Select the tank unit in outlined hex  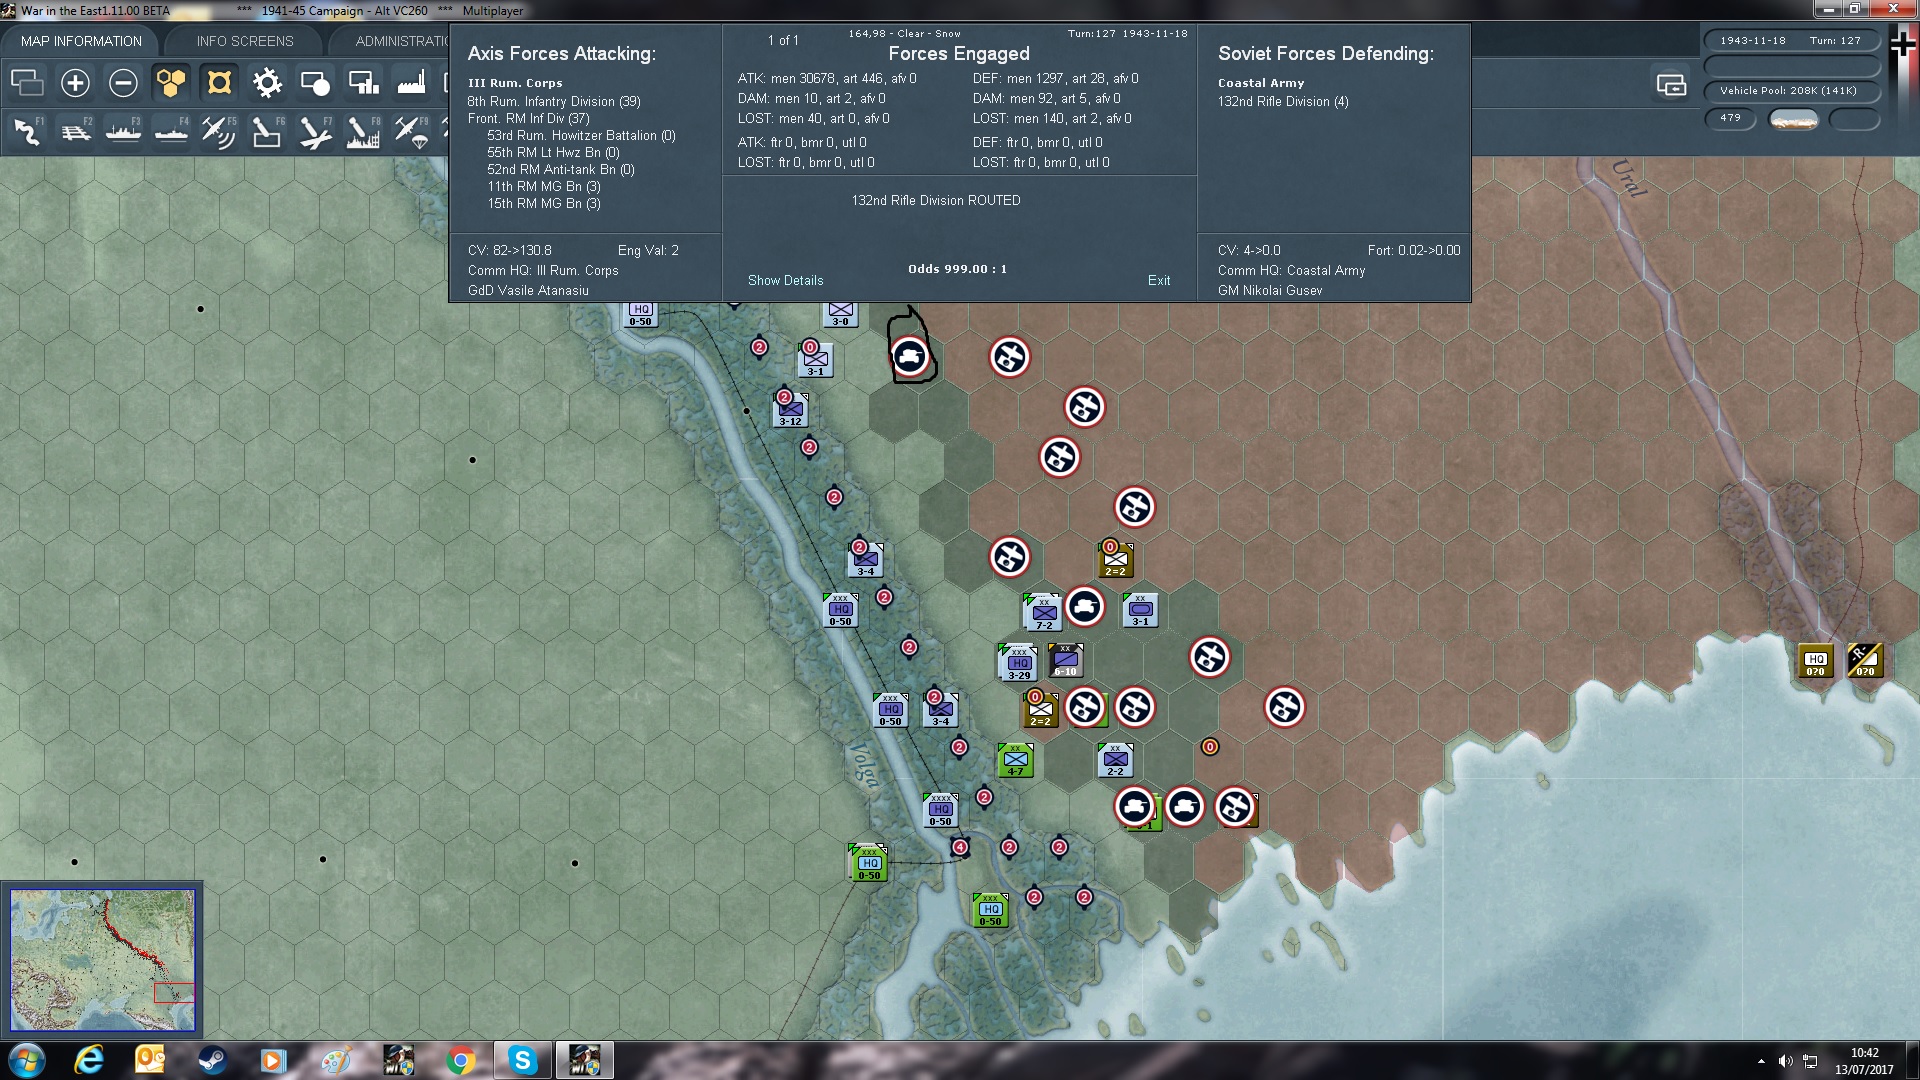910,356
